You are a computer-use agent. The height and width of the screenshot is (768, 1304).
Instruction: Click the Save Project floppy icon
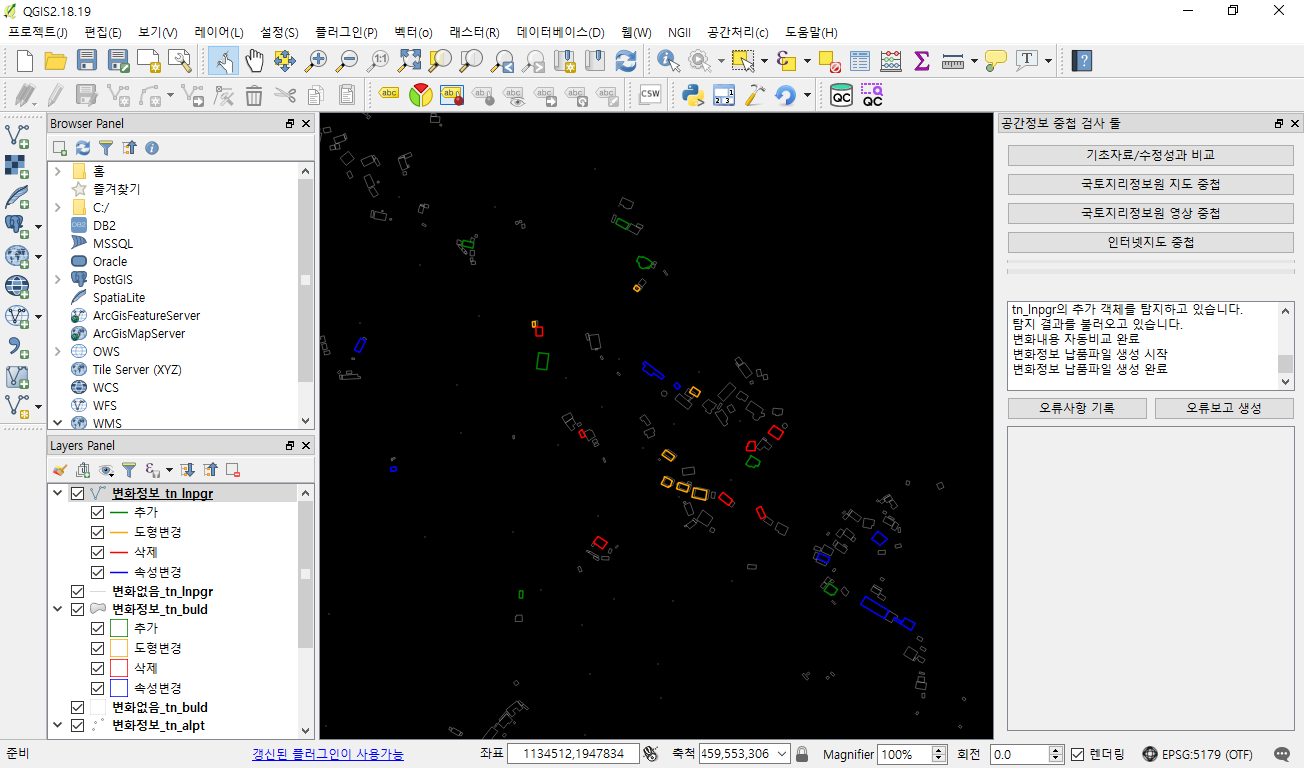(87, 61)
